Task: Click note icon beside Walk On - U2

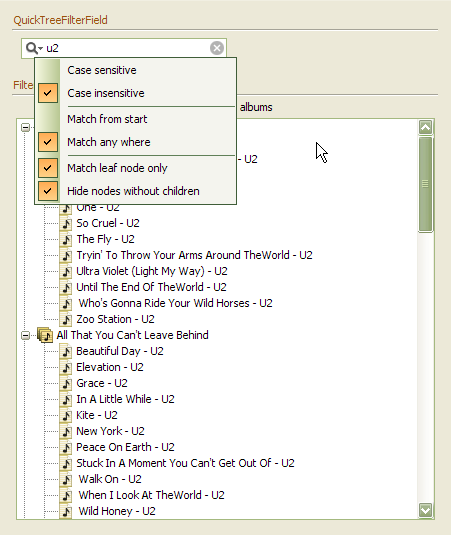Action: click(x=66, y=480)
